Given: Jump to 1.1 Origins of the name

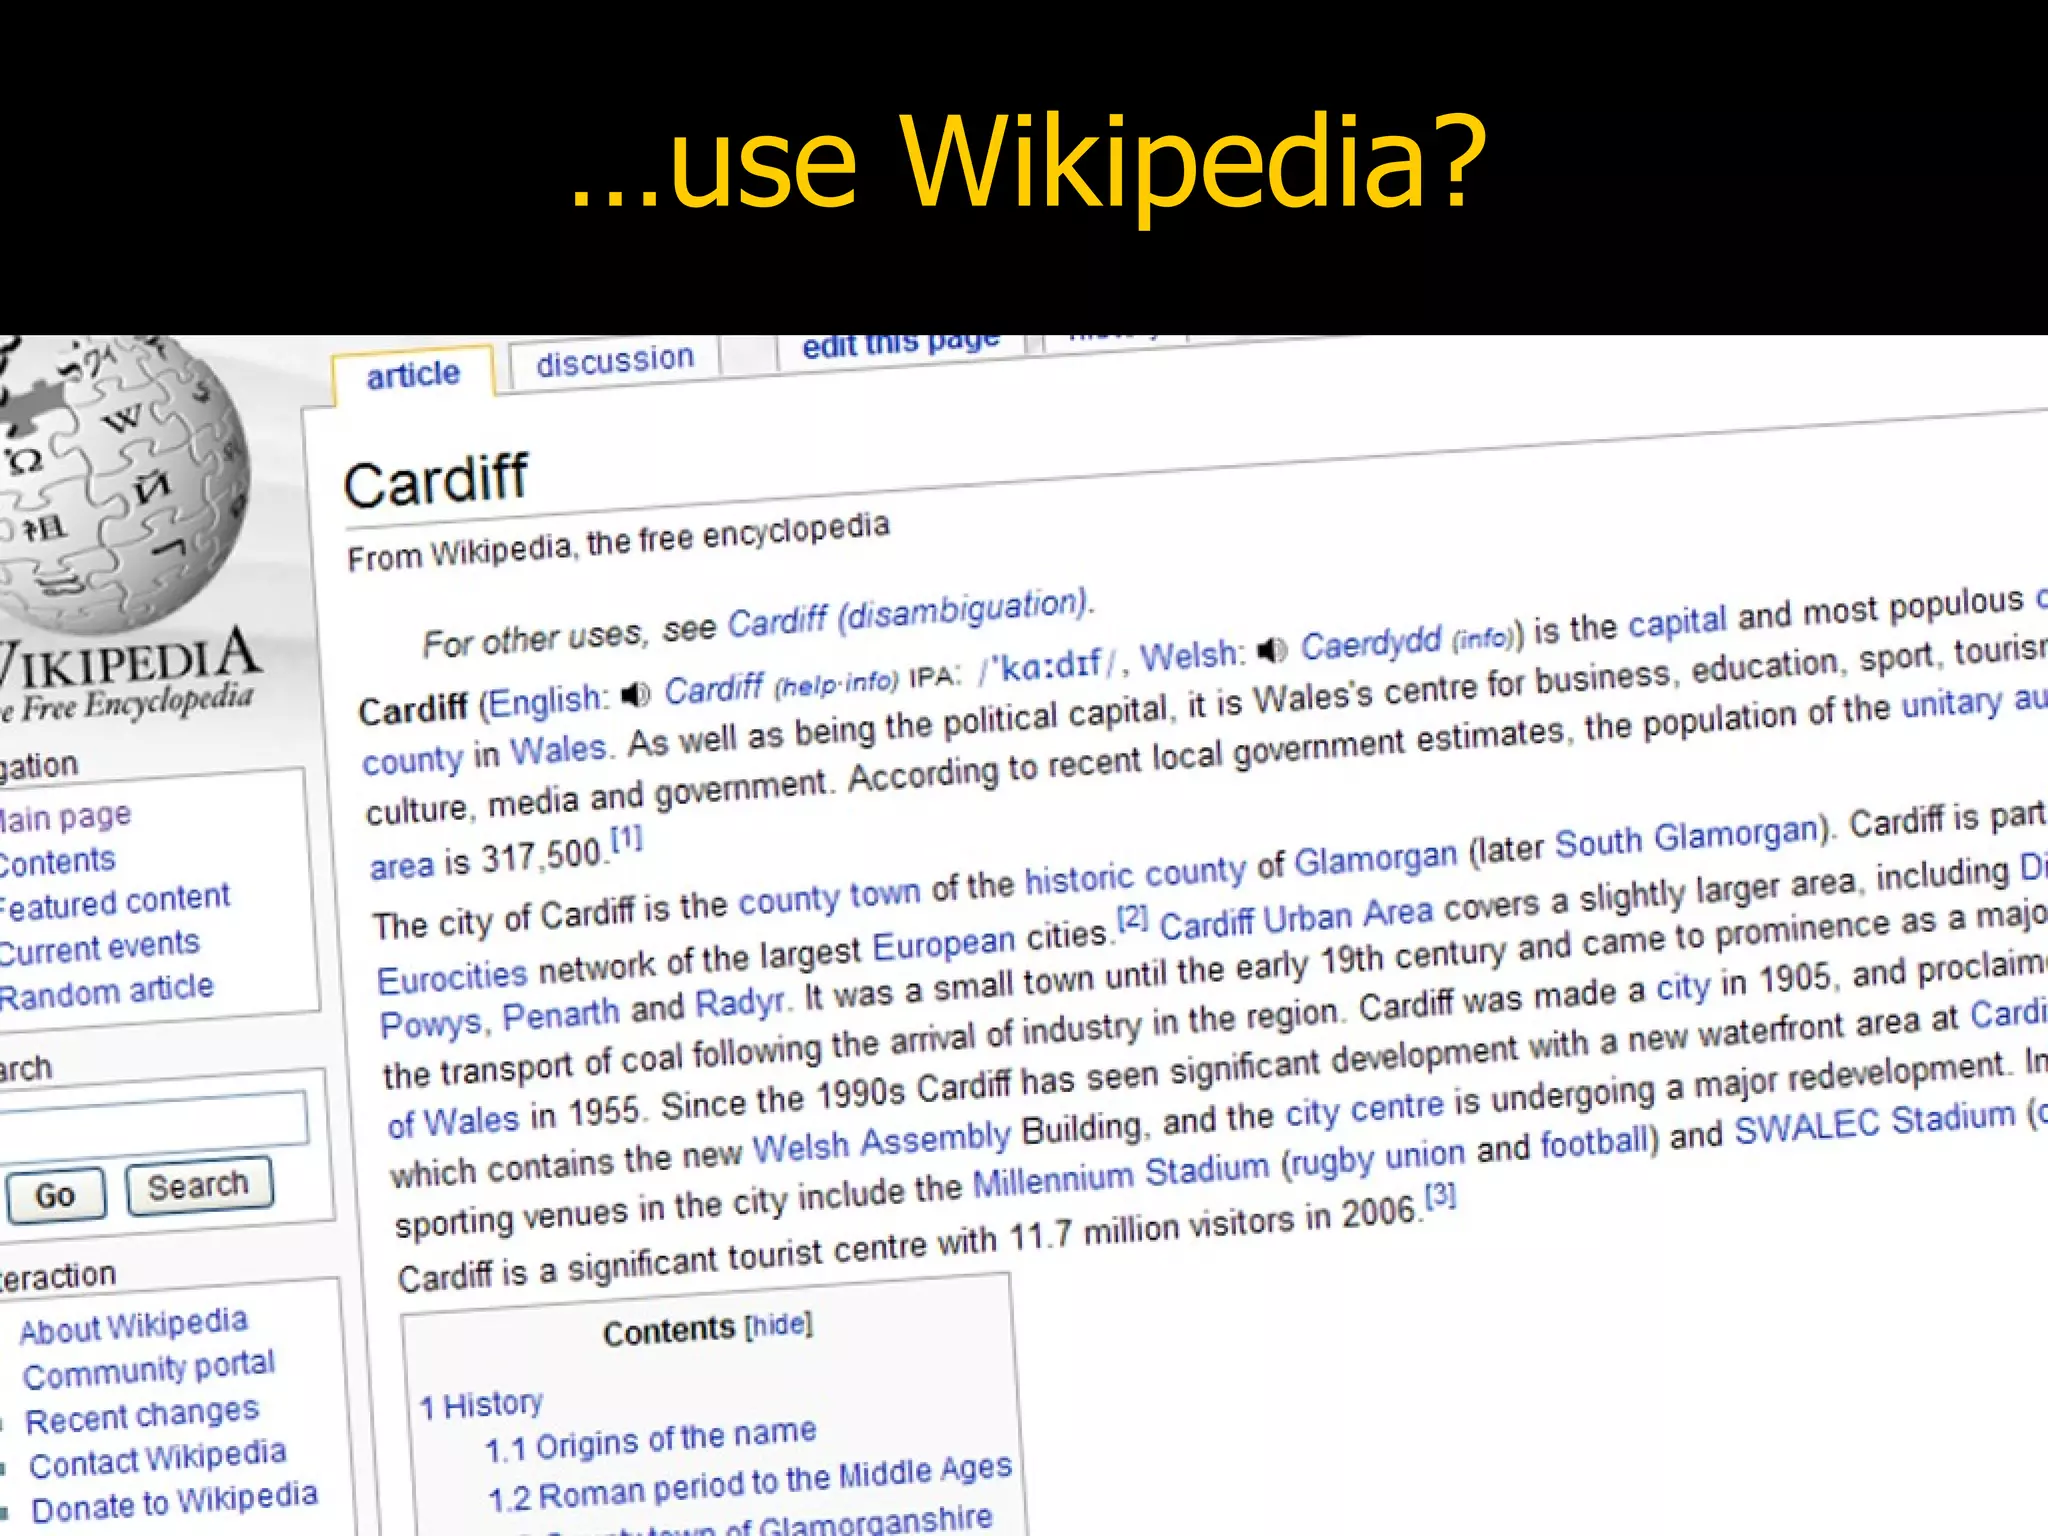Looking at the screenshot, I should pos(650,1440).
